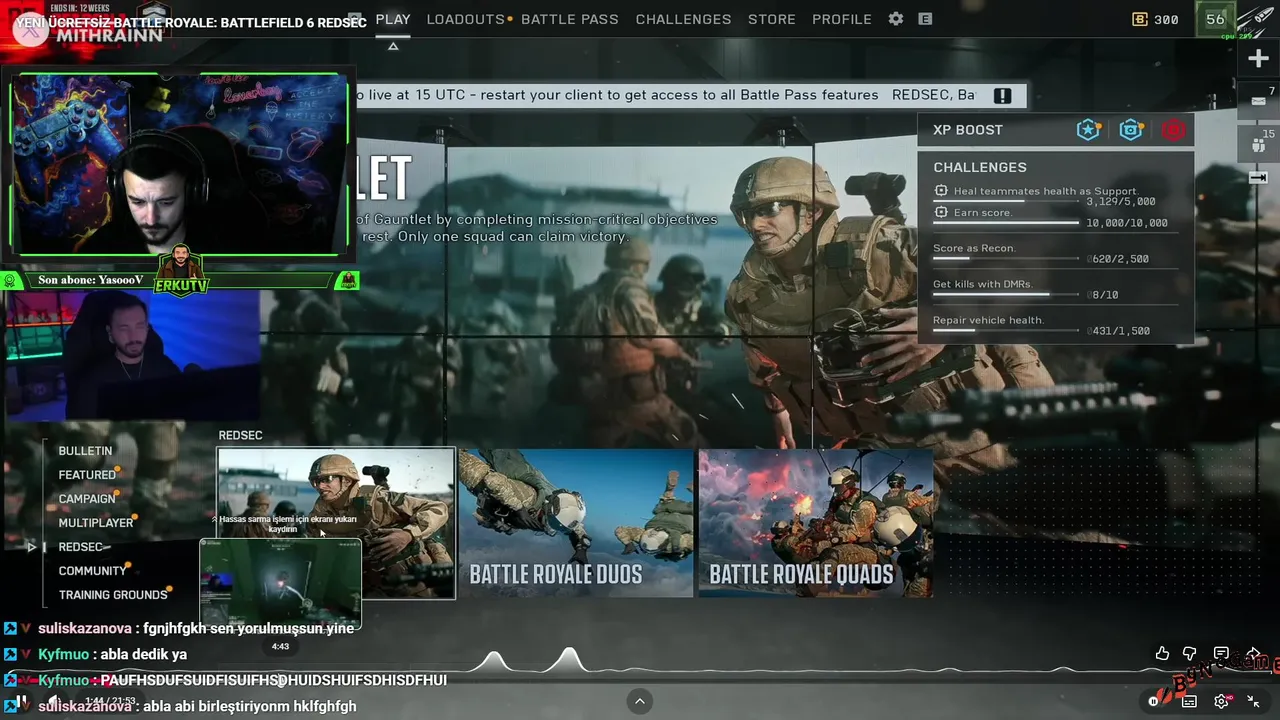
Task: Click the XP BOOST panel label
Action: pyautogui.click(x=967, y=130)
